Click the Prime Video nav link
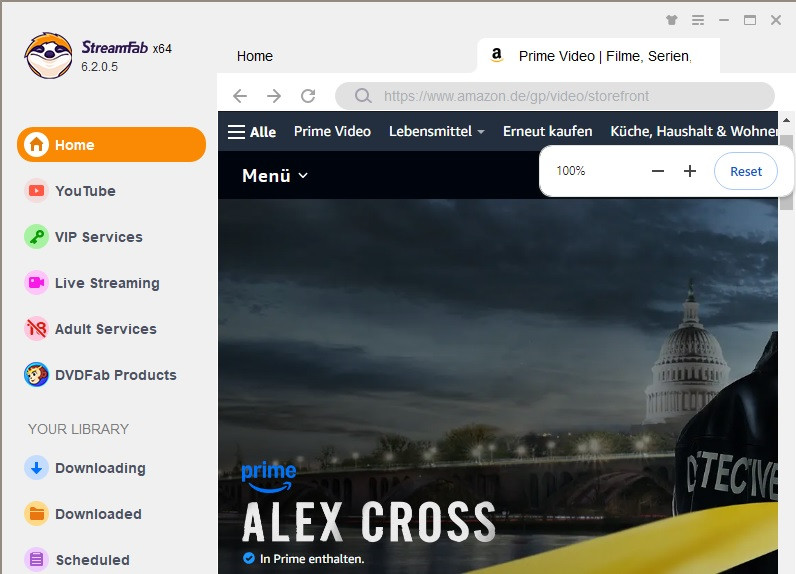The height and width of the screenshot is (574, 796). click(332, 131)
